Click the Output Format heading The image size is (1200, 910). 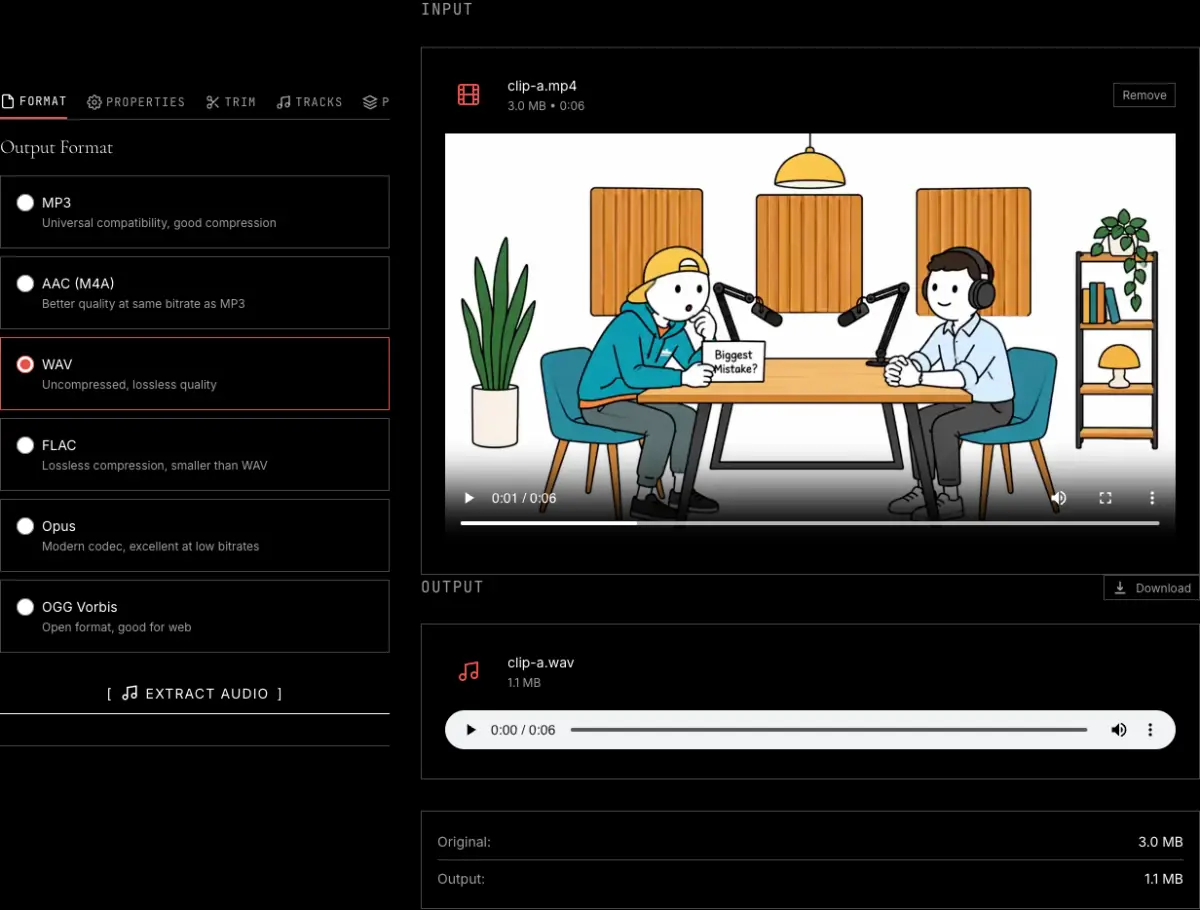[57, 148]
